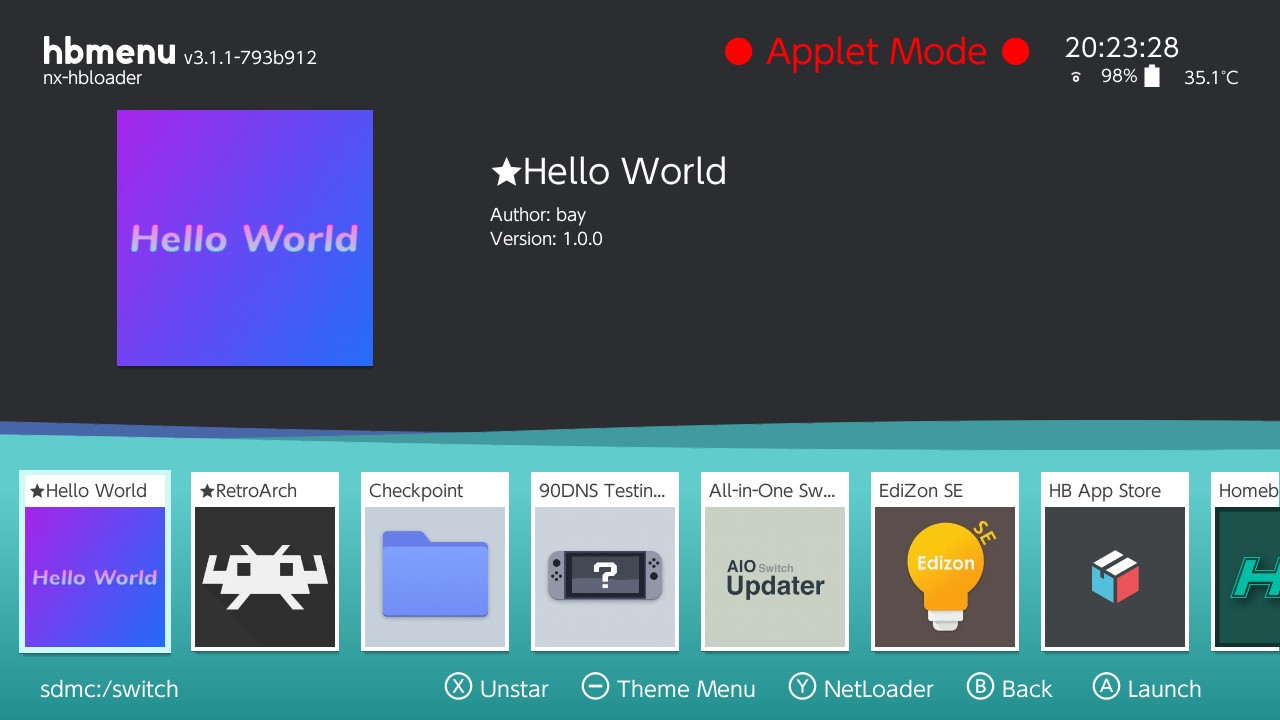Click the sdmc:/switch path text
This screenshot has width=1280, height=720.
[109, 689]
